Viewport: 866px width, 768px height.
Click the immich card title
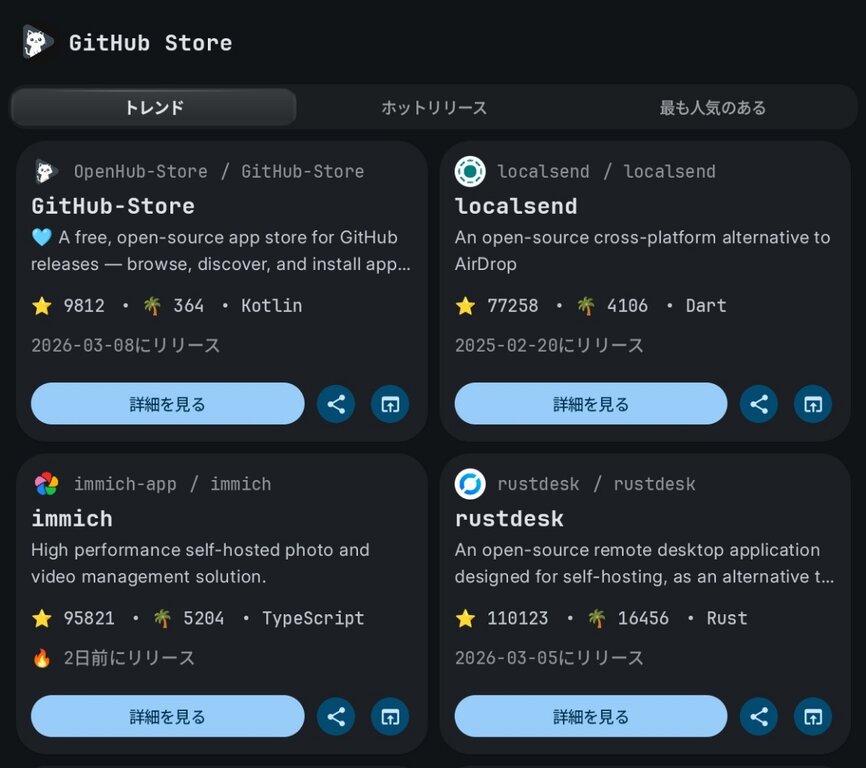tap(72, 518)
